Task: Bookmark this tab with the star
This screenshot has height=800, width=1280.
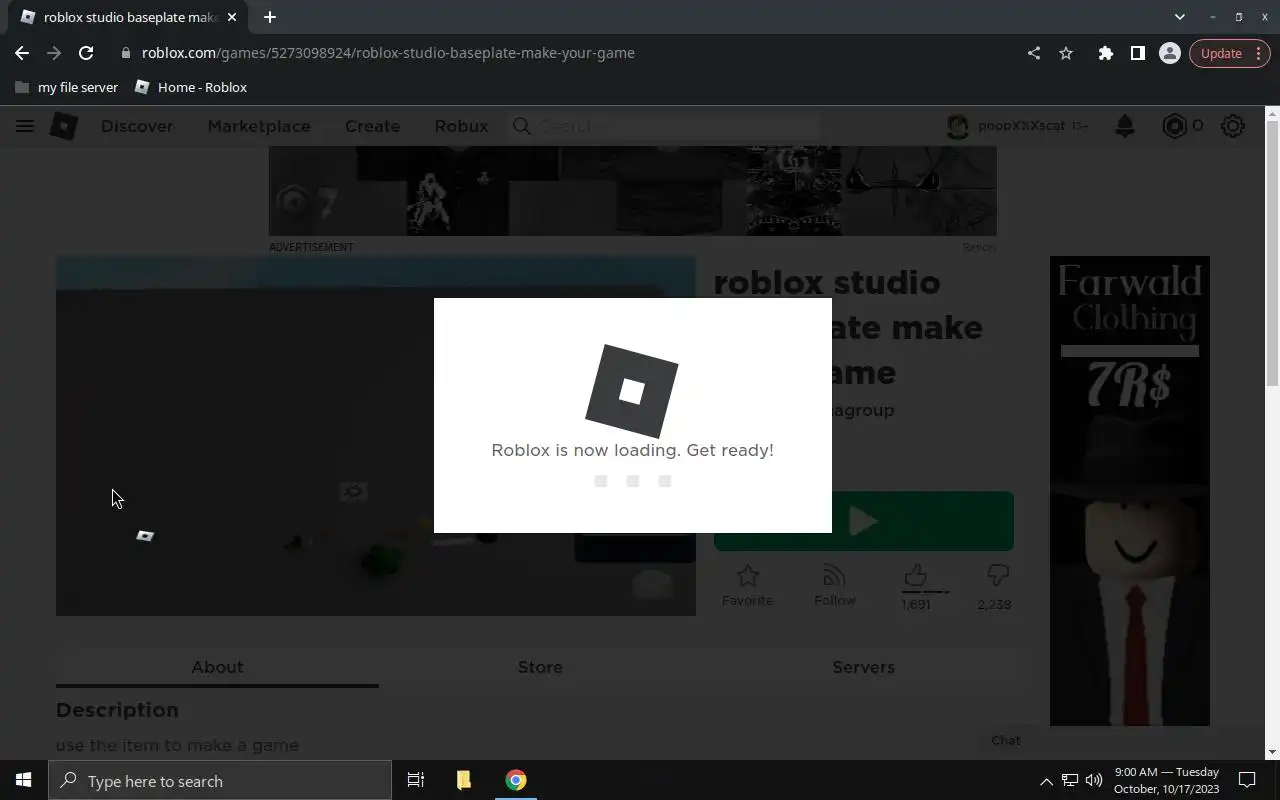Action: [x=1066, y=53]
